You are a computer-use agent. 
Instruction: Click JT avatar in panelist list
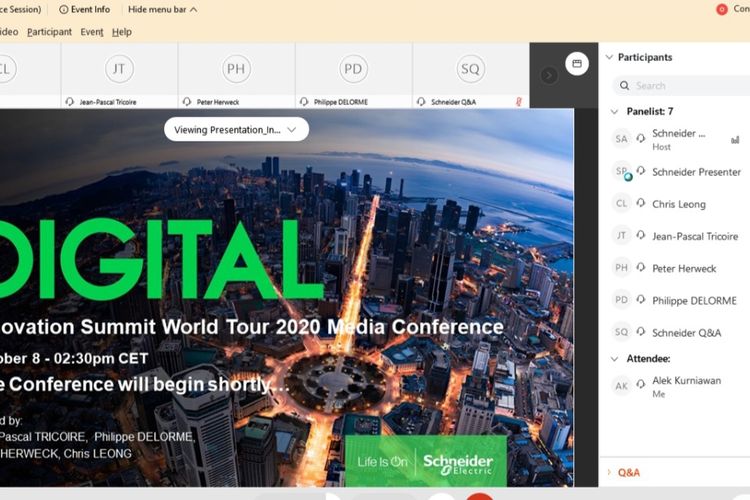coord(621,235)
